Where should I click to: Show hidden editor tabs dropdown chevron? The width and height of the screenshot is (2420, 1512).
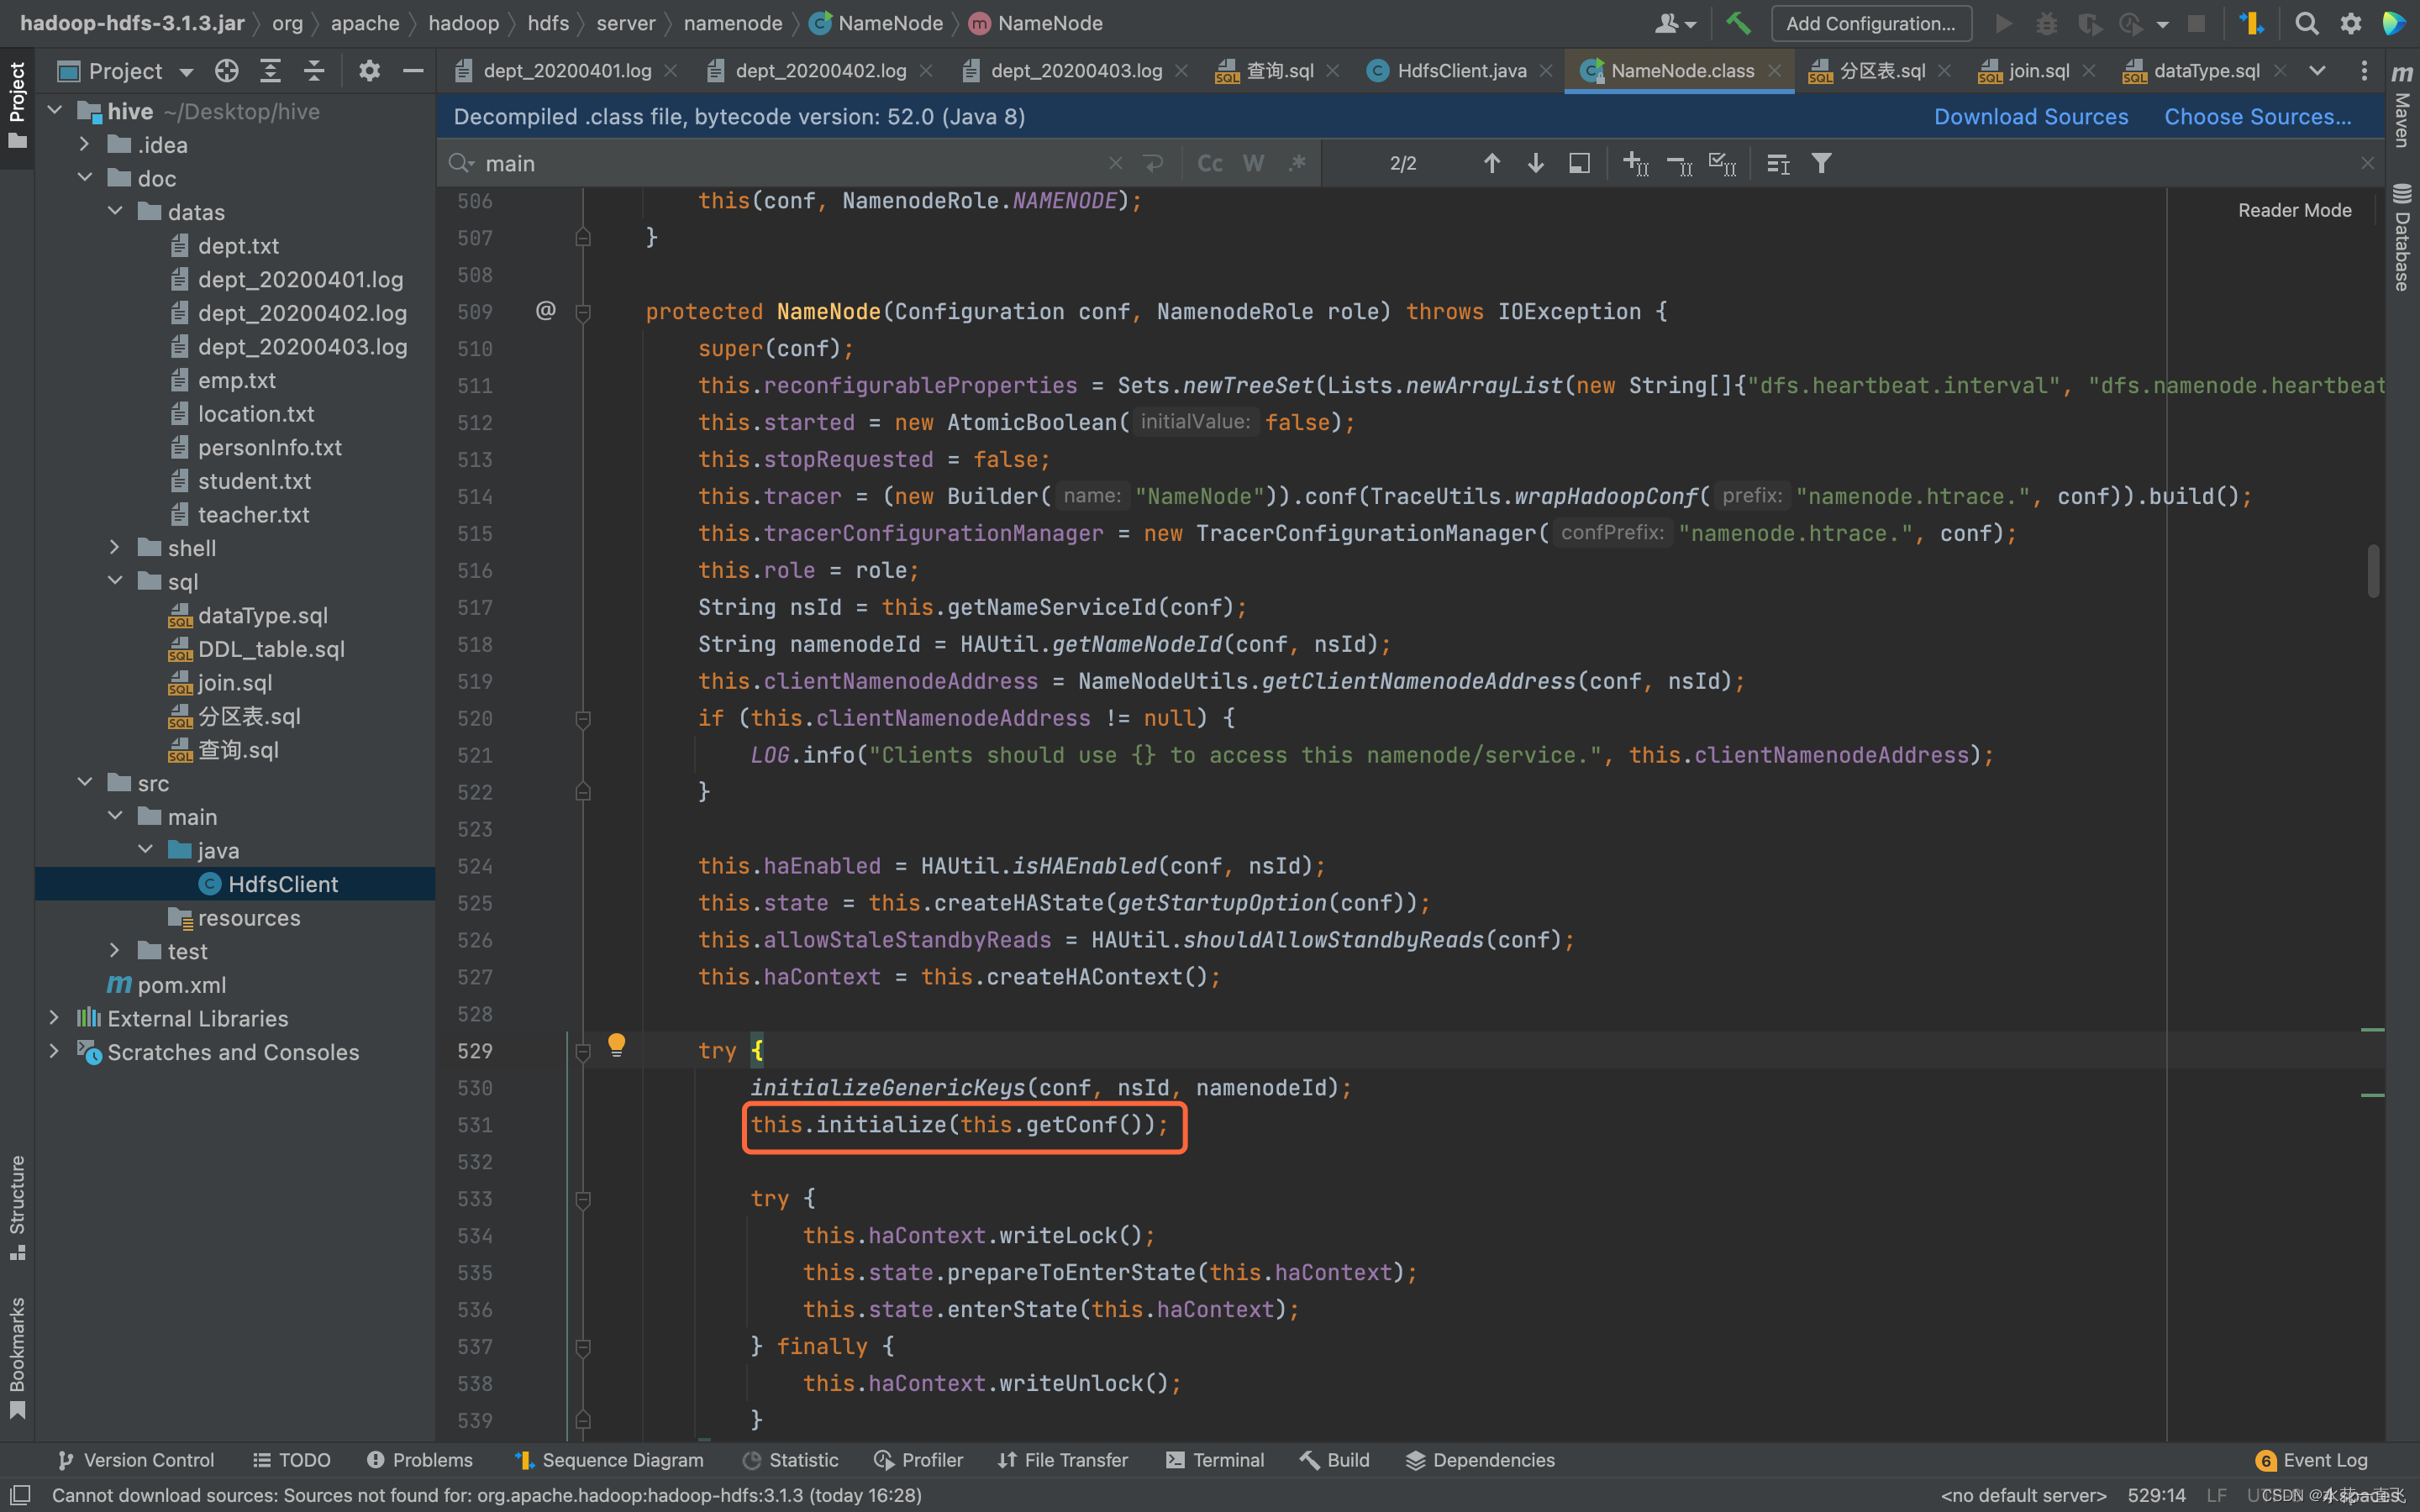coord(2317,71)
